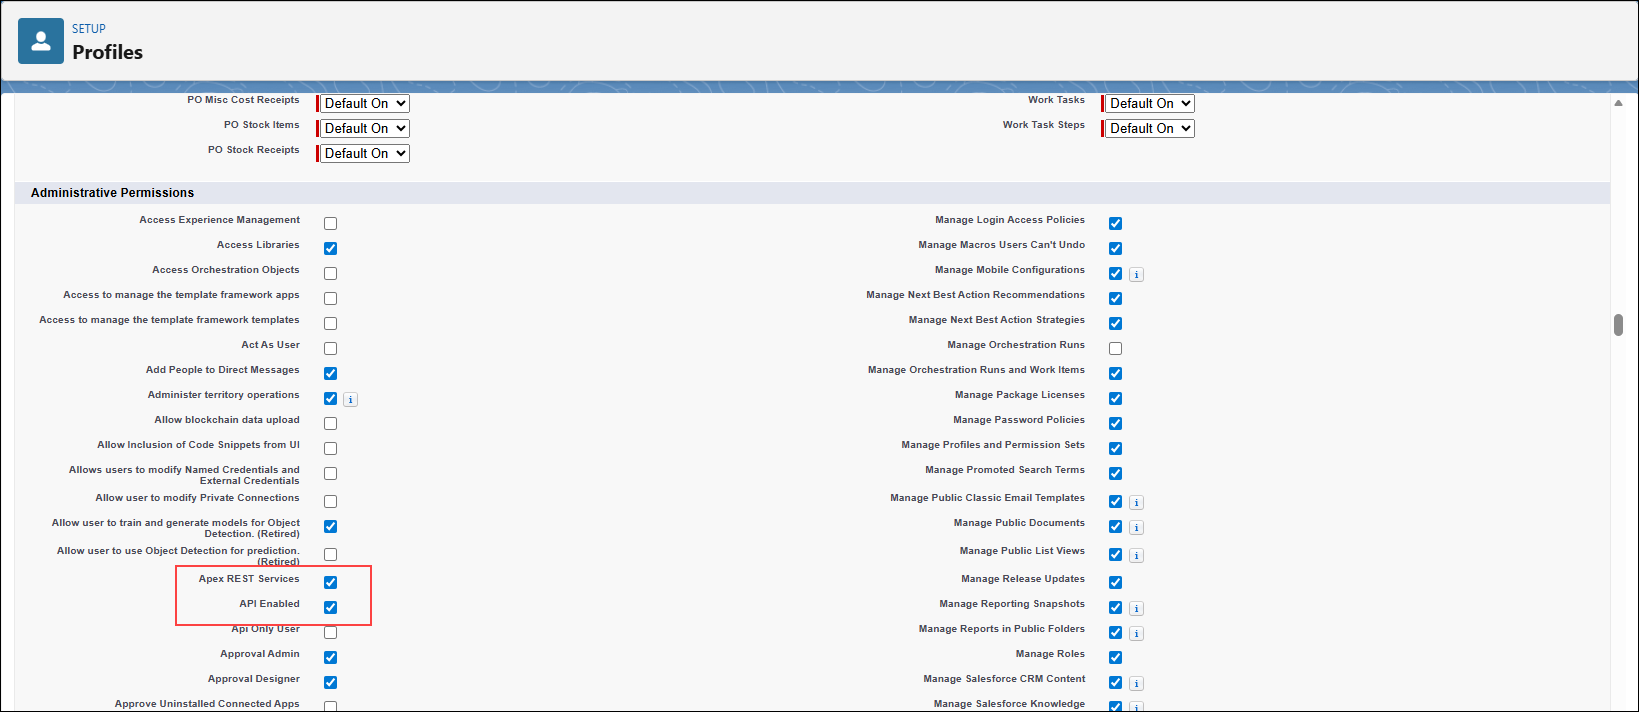The width and height of the screenshot is (1639, 712).
Task: Show info for Manage Public List Views
Action: pyautogui.click(x=1137, y=556)
